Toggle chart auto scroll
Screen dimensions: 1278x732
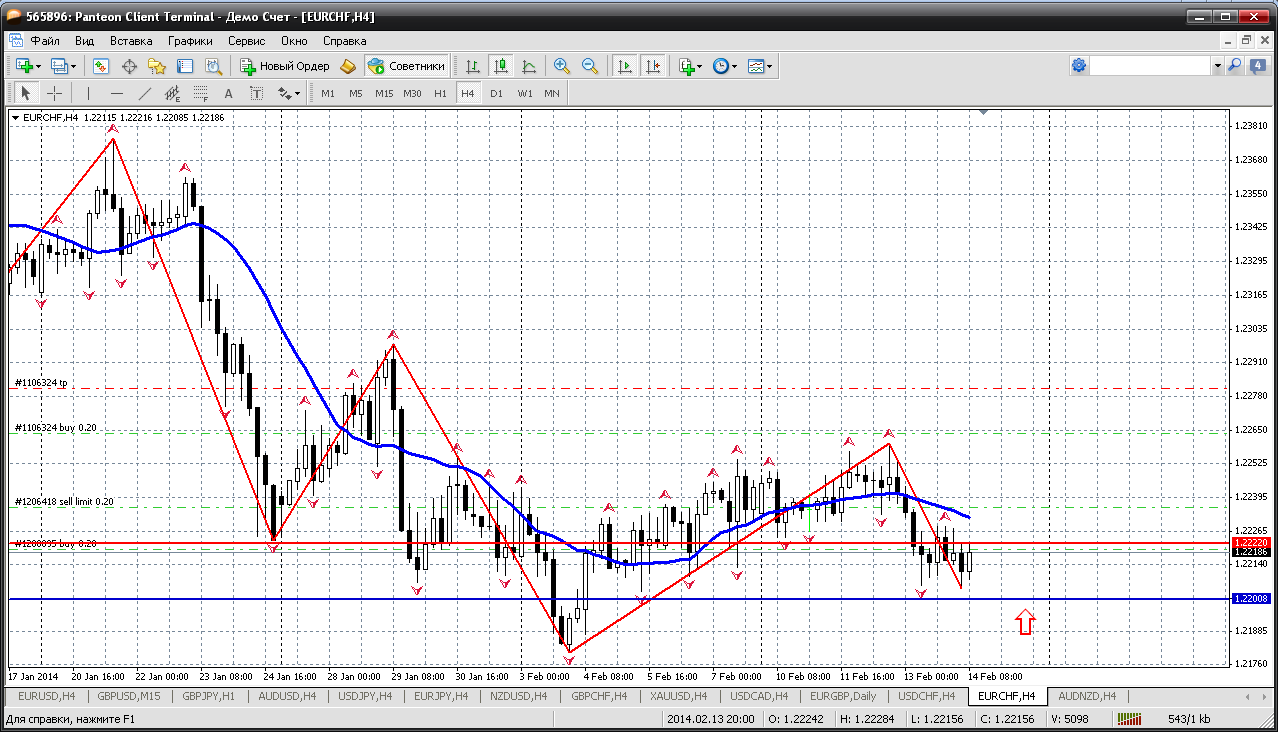click(625, 66)
